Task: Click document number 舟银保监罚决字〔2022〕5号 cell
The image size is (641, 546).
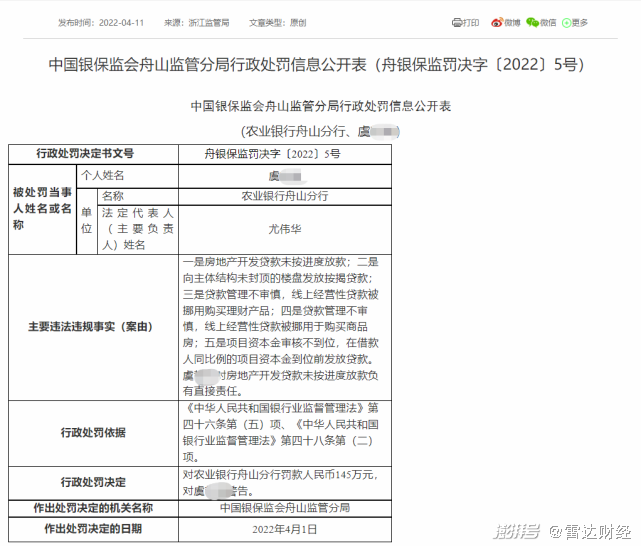Action: click(x=285, y=154)
